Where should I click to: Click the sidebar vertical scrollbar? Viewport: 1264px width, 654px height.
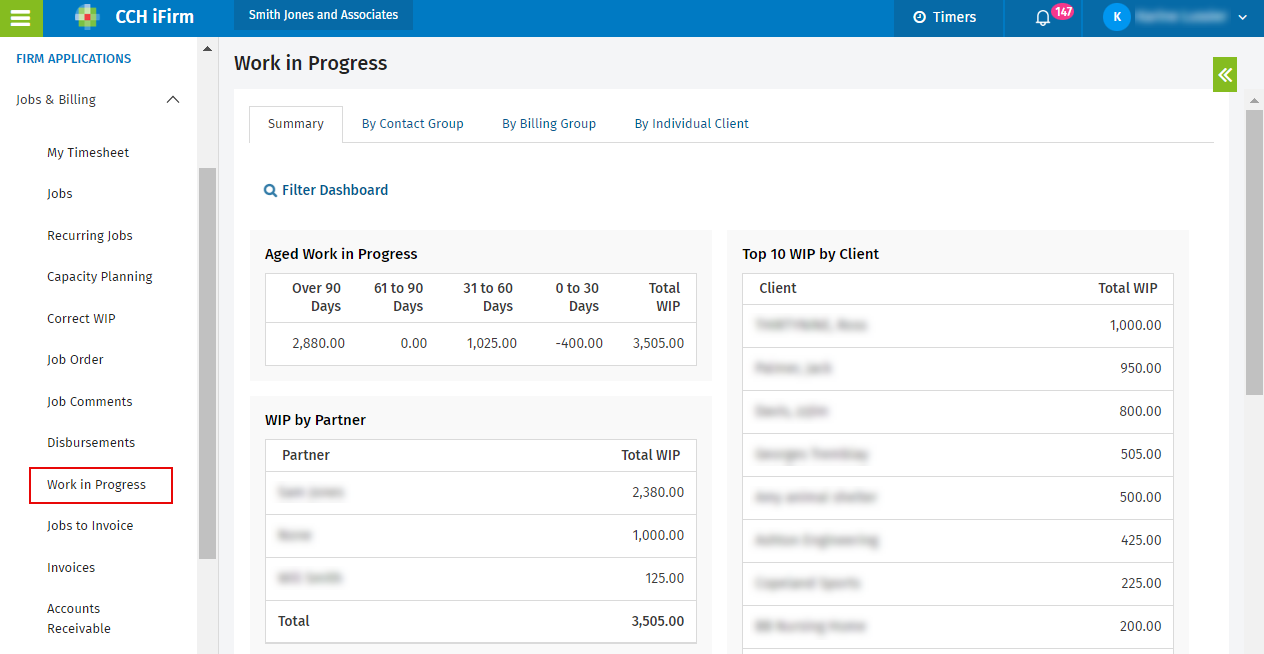pos(207,362)
